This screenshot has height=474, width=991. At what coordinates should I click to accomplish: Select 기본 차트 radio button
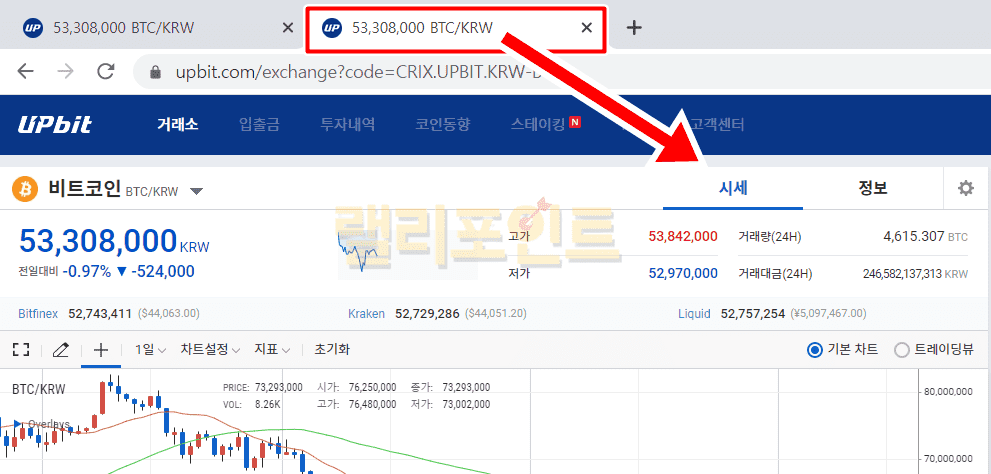click(x=815, y=349)
